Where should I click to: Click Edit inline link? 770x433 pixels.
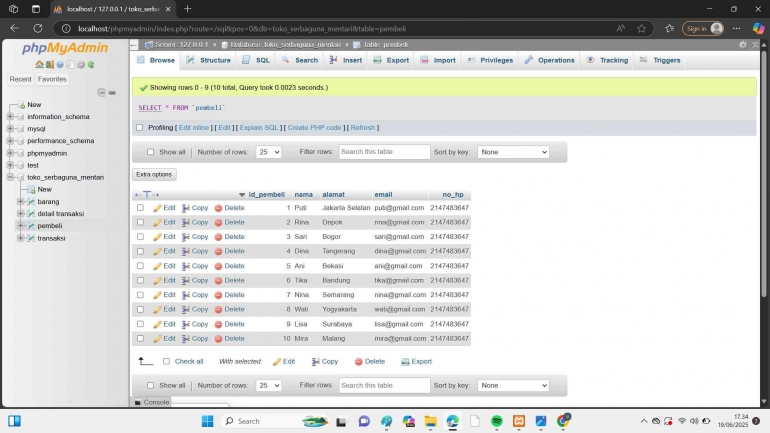pos(193,128)
